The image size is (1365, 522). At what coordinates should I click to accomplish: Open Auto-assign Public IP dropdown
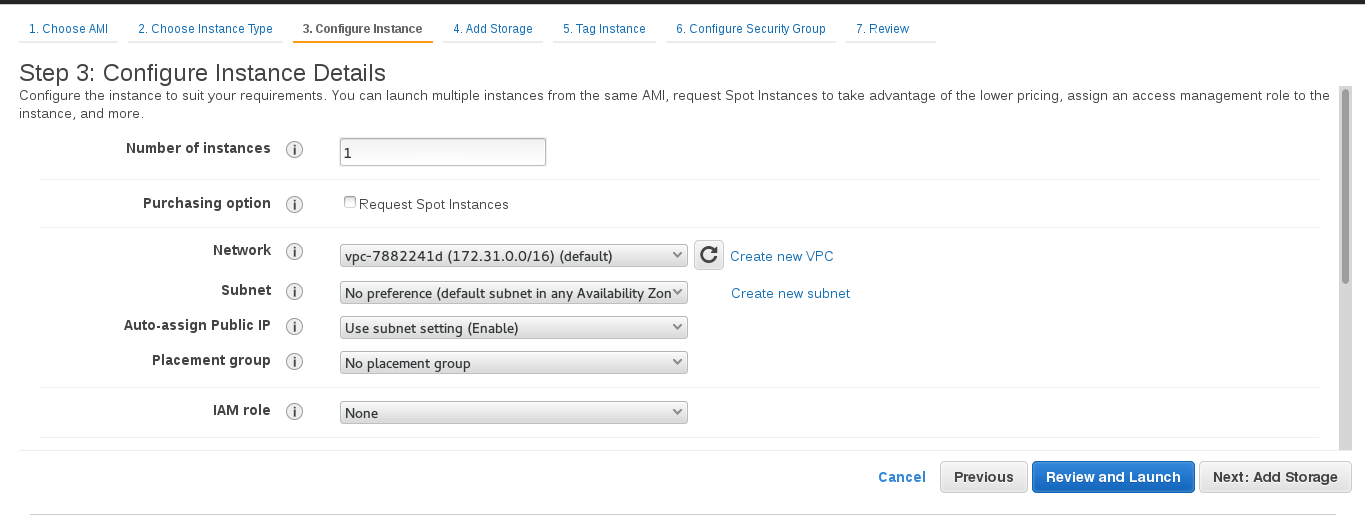514,328
